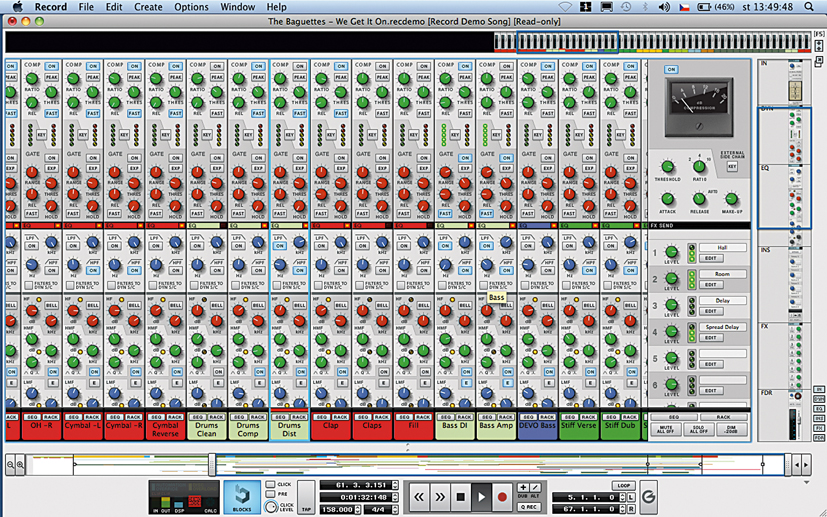827x517 pixels.
Task: Toggle the master compressor ON button
Action: (x=671, y=69)
